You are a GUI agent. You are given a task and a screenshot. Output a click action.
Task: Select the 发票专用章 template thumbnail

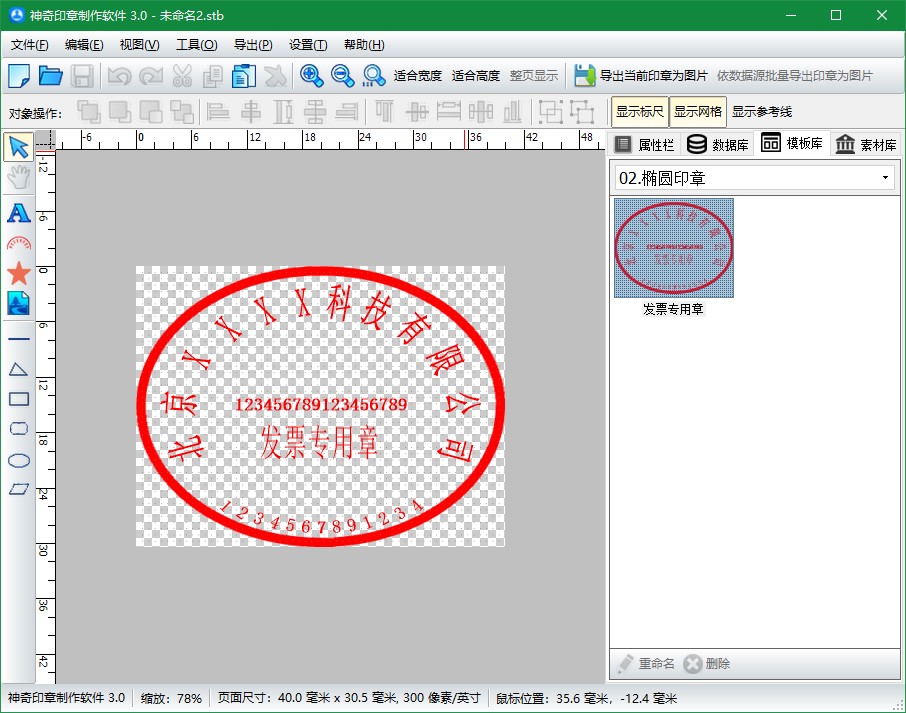[673, 248]
